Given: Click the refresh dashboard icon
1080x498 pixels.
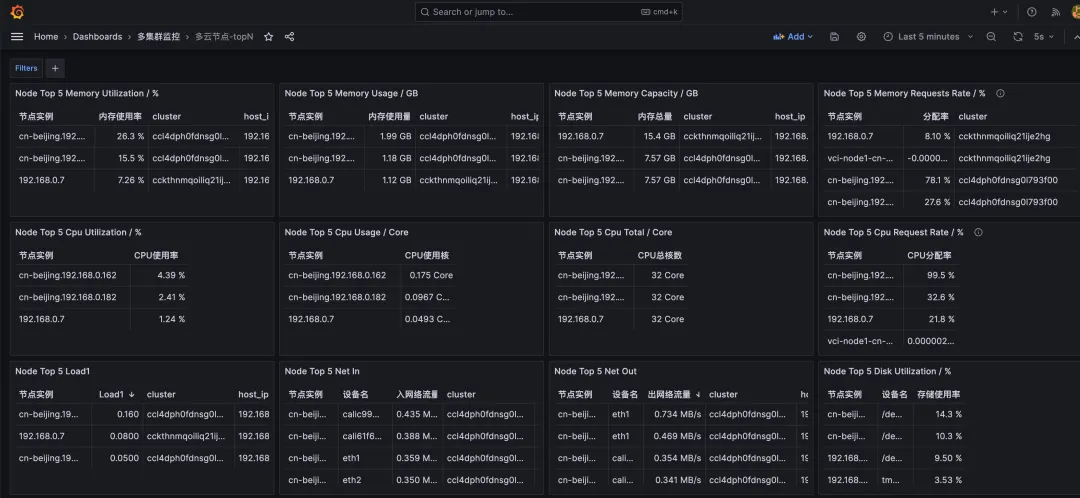Looking at the screenshot, I should (x=1018, y=37).
